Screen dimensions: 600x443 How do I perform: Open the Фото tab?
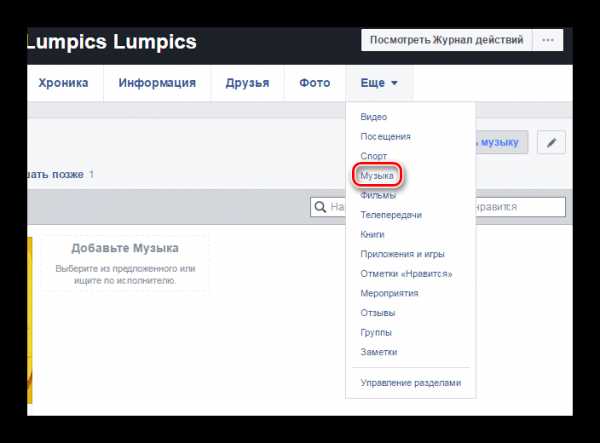coord(315,83)
